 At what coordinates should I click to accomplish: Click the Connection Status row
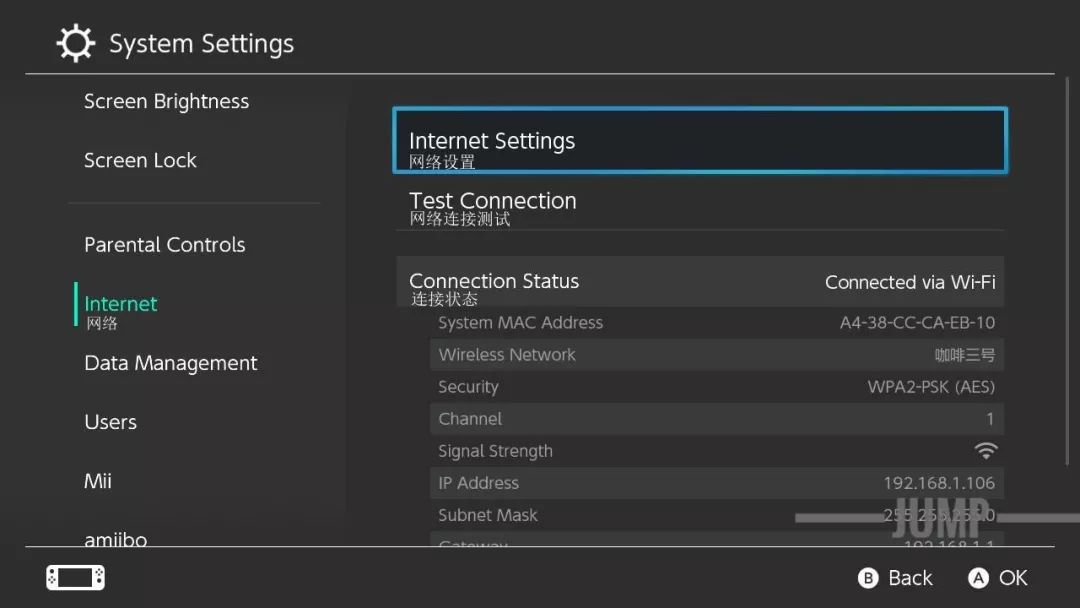[699, 282]
